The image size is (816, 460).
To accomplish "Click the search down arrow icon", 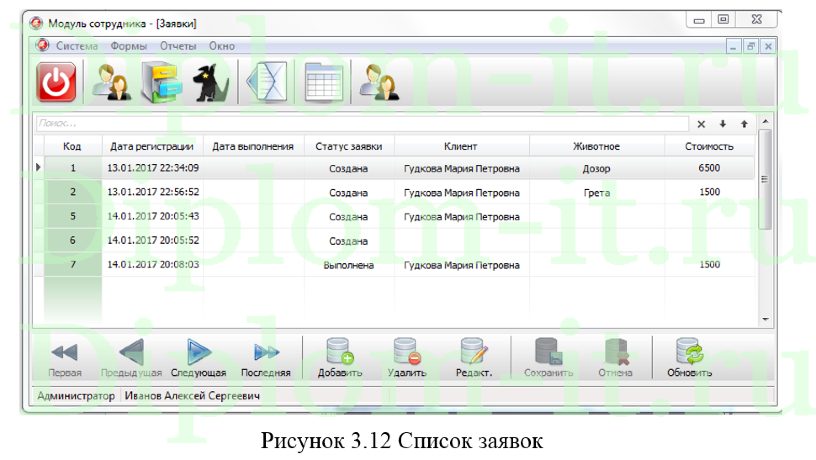I will tap(723, 124).
